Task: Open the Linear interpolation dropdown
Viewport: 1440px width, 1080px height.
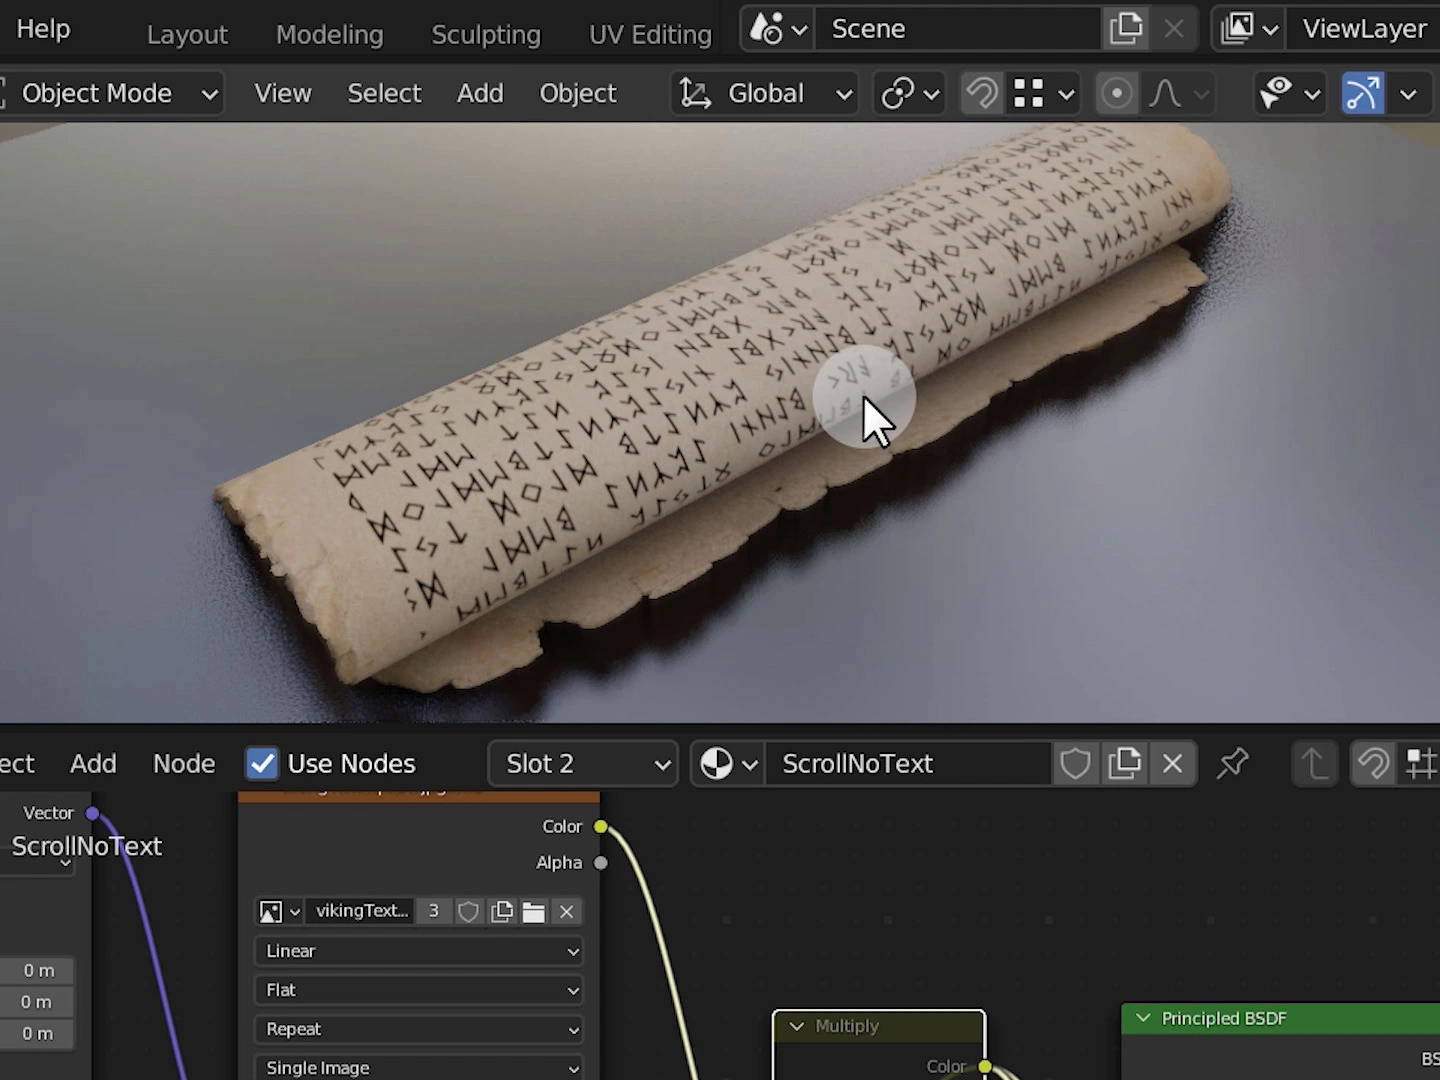Action: point(419,951)
